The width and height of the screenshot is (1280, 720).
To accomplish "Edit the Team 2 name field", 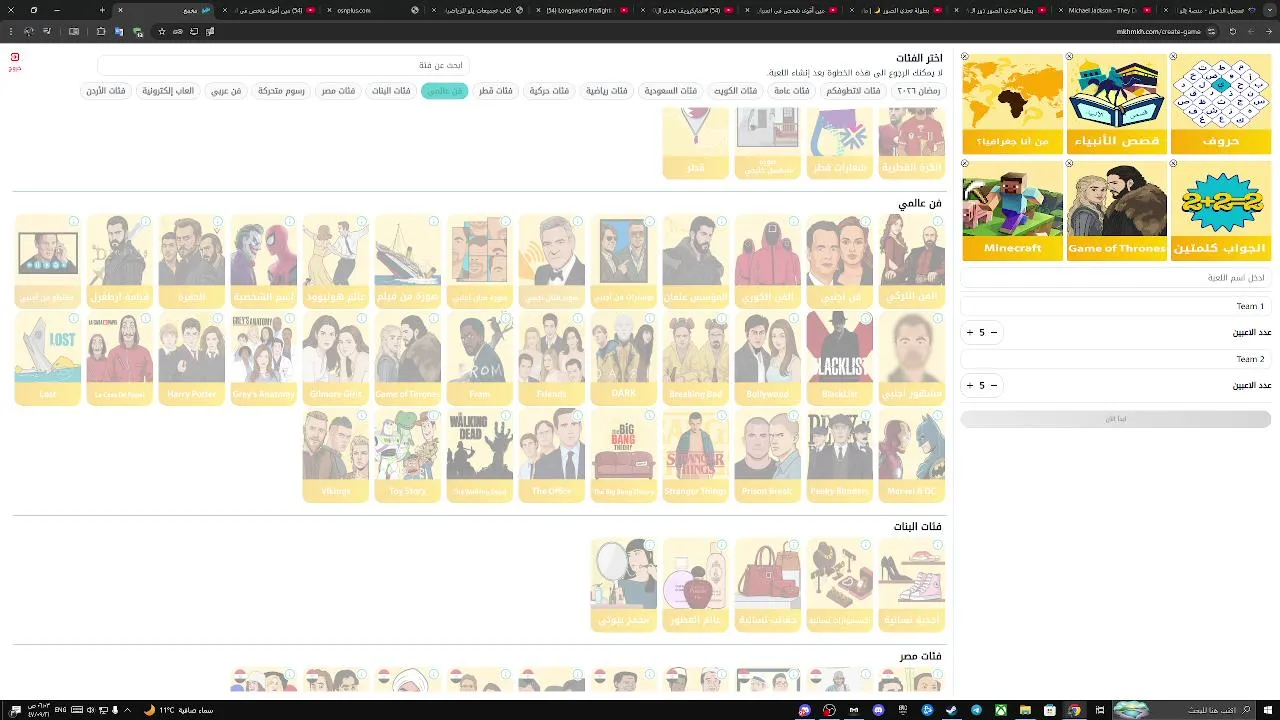I will [1116, 359].
